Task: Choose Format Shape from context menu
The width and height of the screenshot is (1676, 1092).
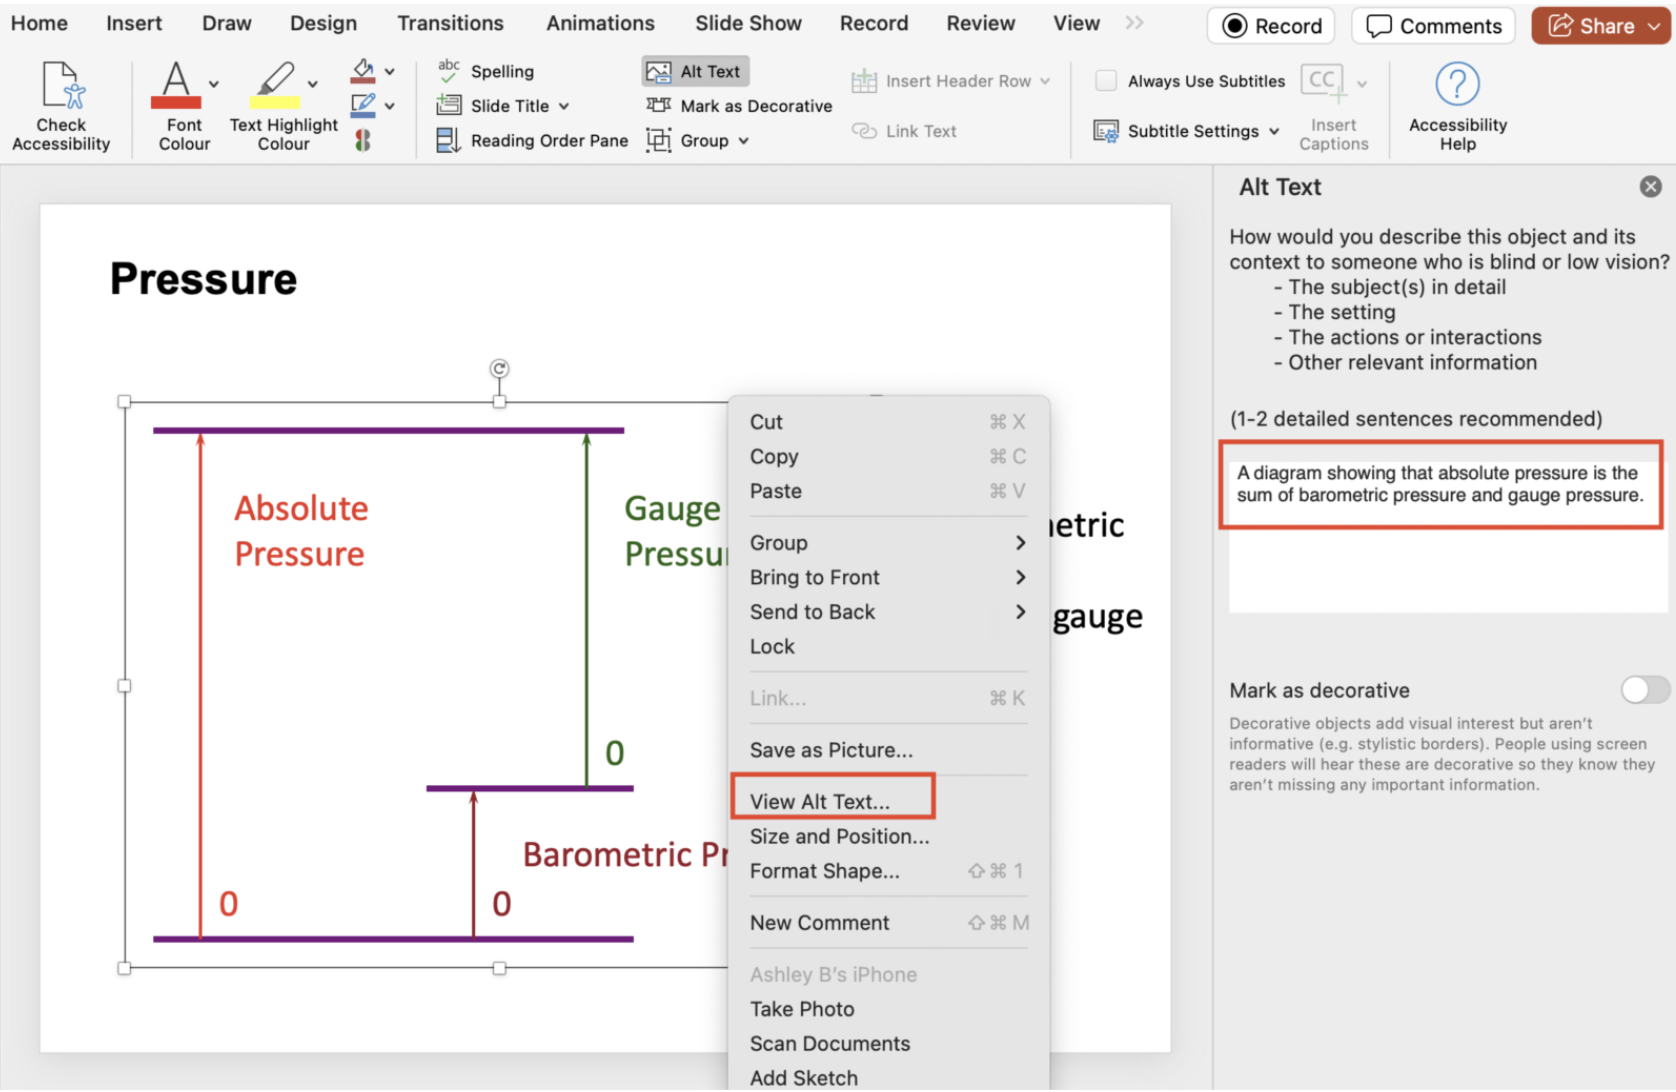Action: tap(888, 871)
